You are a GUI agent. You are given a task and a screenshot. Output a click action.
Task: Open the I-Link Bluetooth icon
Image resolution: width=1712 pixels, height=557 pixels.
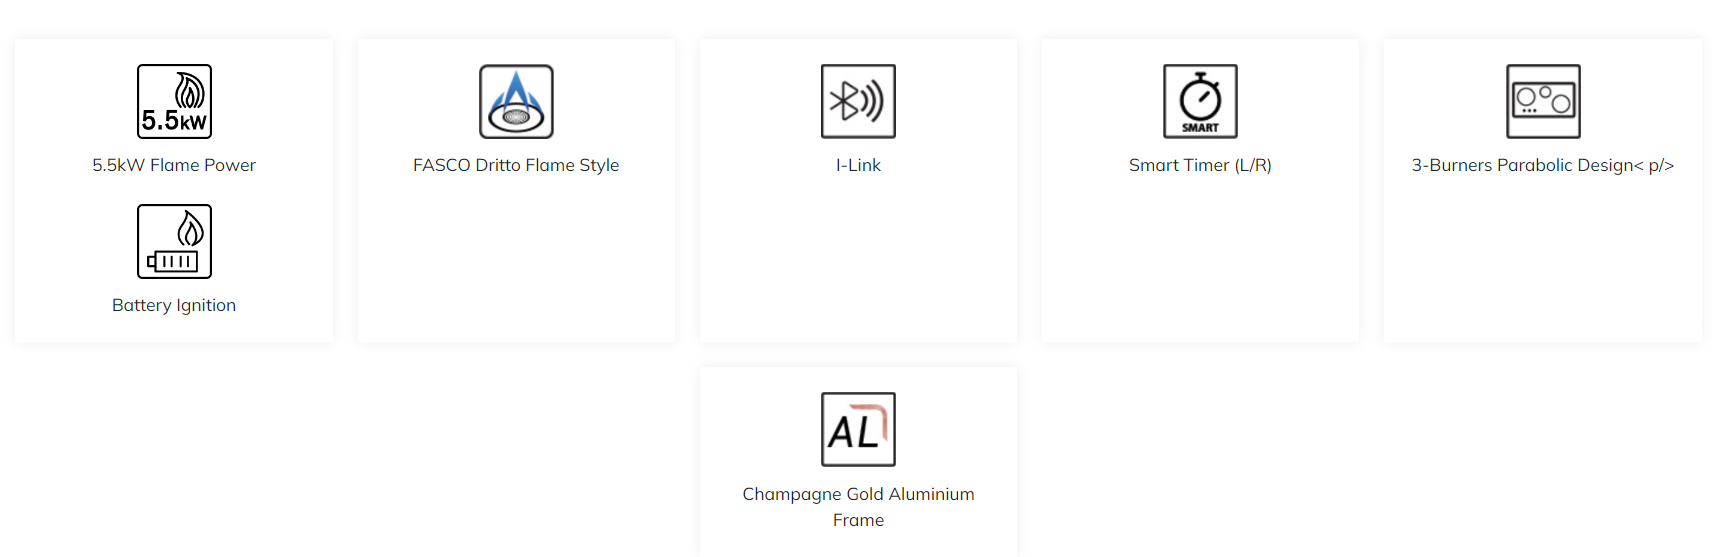tap(858, 101)
